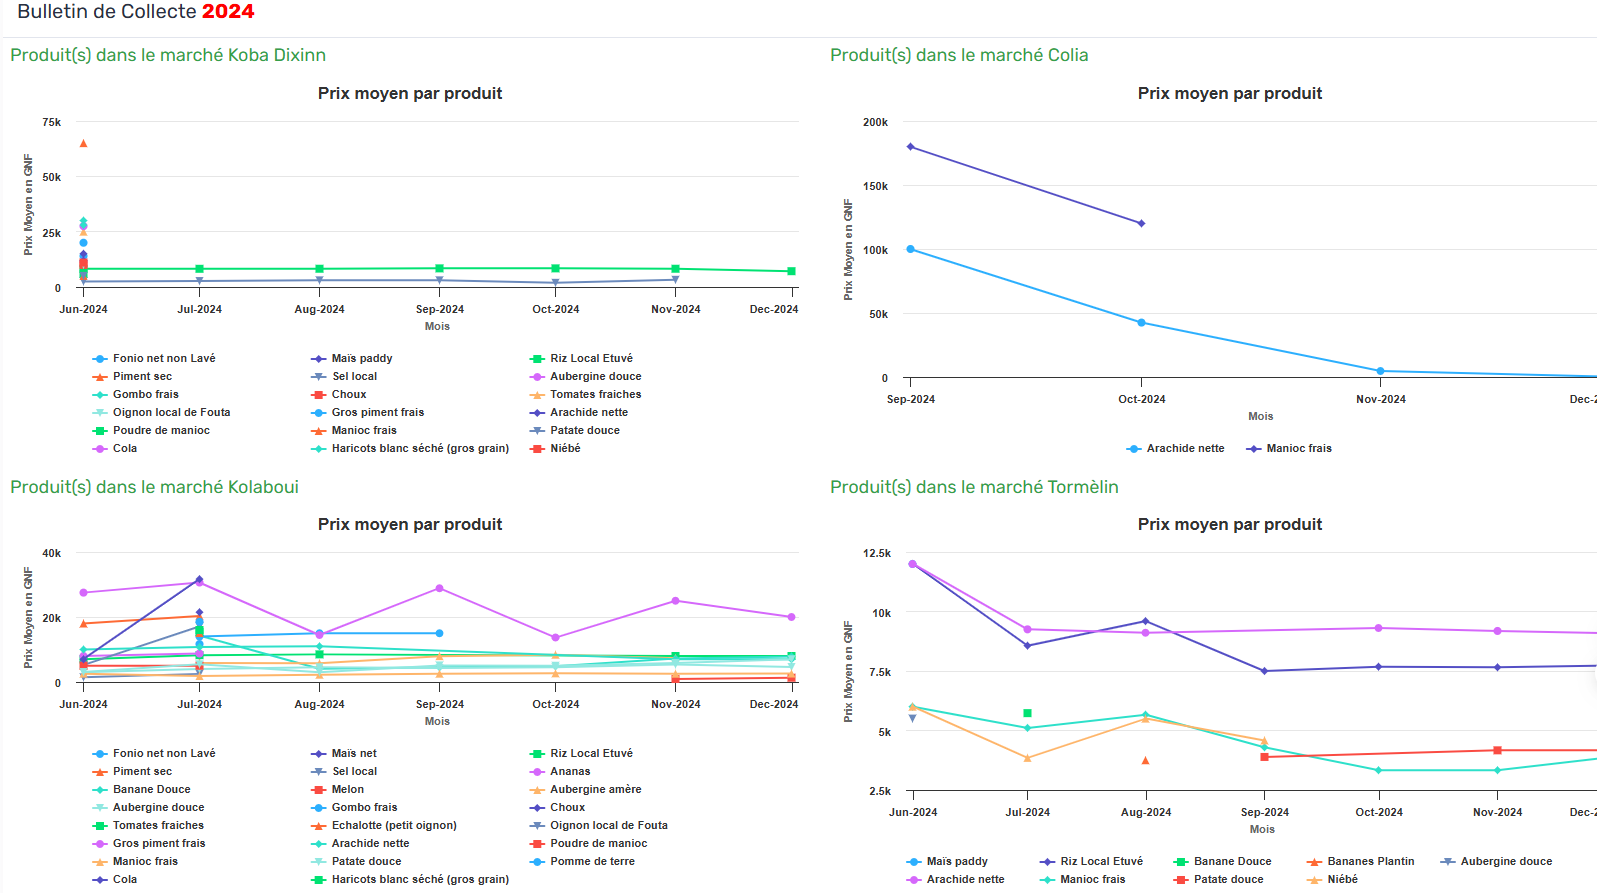Click the Produit(s) dans le marché Kolaboui heading
Screen dimensions: 1597x893
pyautogui.click(x=154, y=487)
